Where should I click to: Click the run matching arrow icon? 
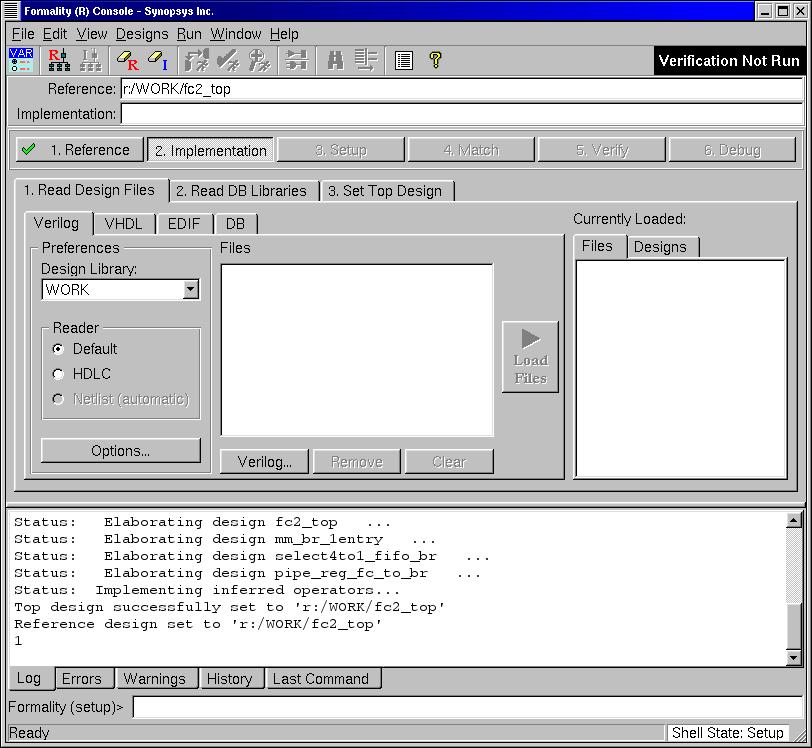(x=197, y=60)
